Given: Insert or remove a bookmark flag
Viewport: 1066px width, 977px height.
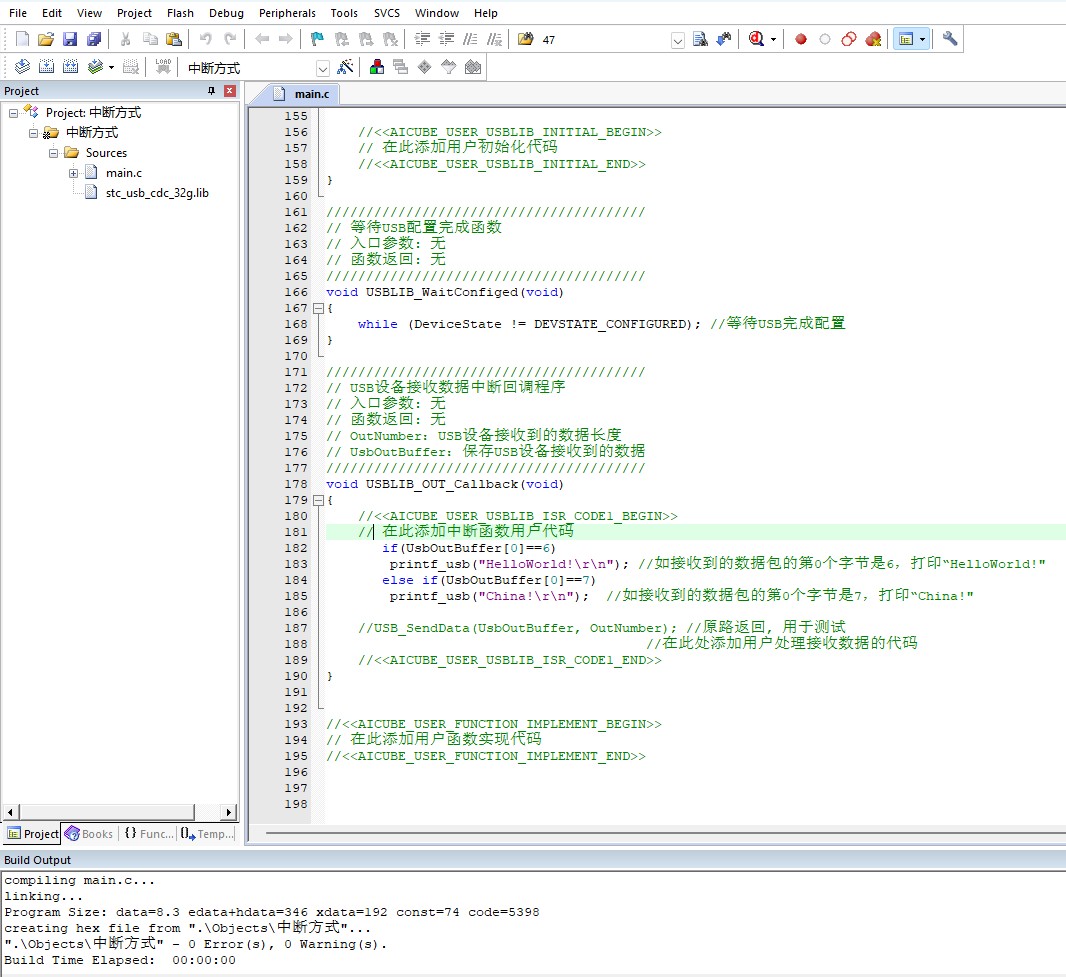Looking at the screenshot, I should pos(317,39).
